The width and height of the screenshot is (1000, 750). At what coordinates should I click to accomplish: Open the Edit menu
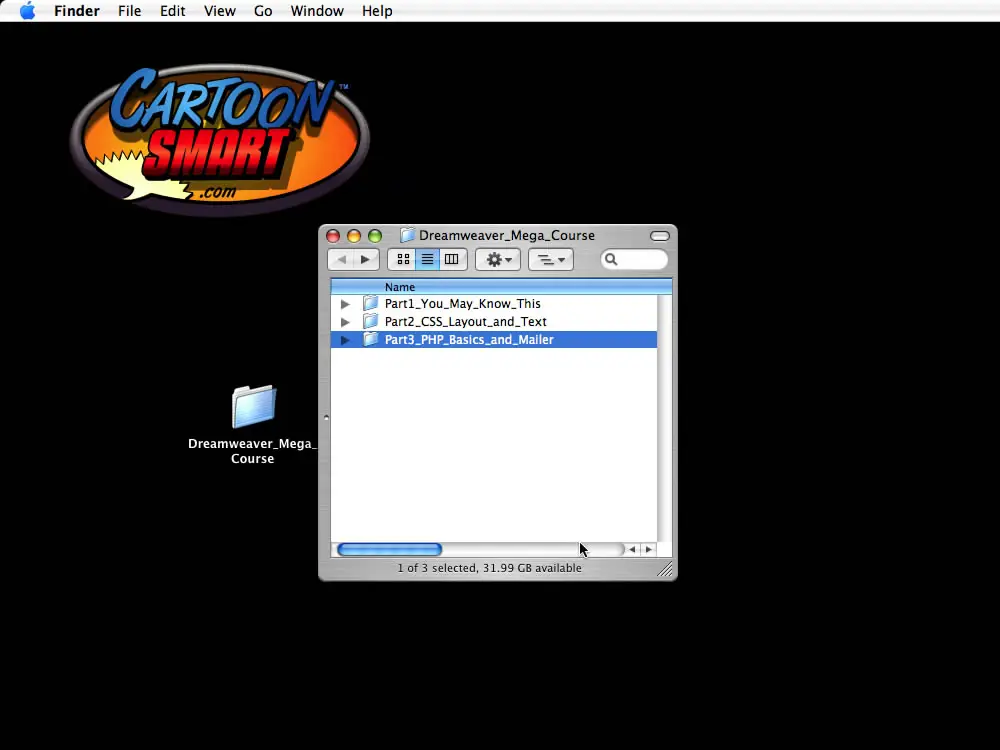[x=172, y=11]
